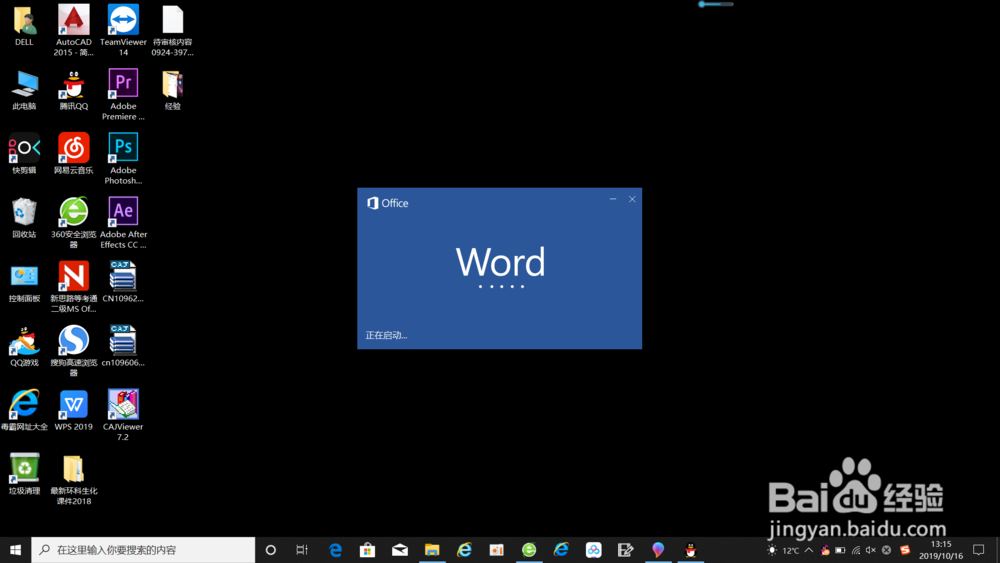Switch to QQ penguin on taskbar
The height and width of the screenshot is (563, 1000).
coord(690,550)
